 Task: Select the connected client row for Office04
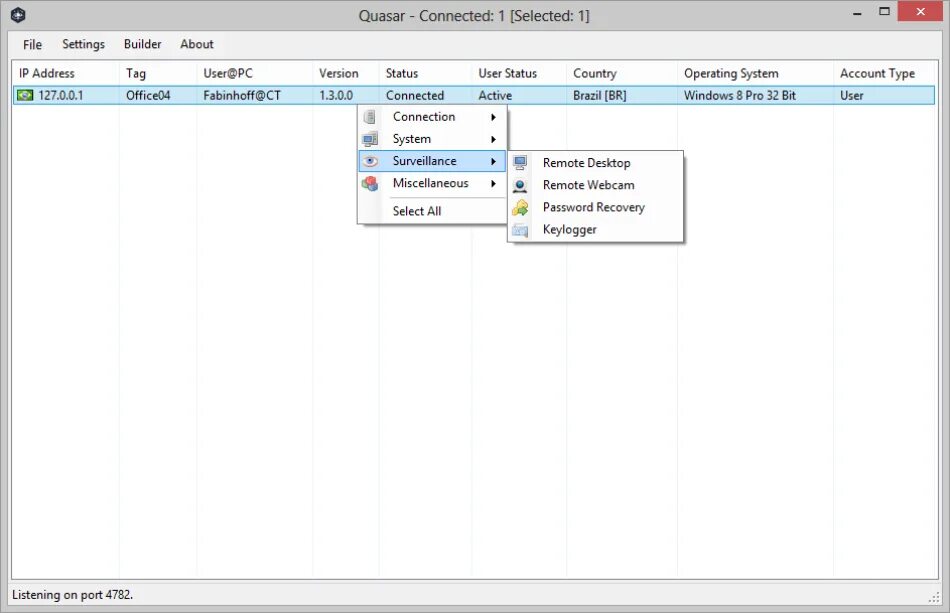coord(150,95)
